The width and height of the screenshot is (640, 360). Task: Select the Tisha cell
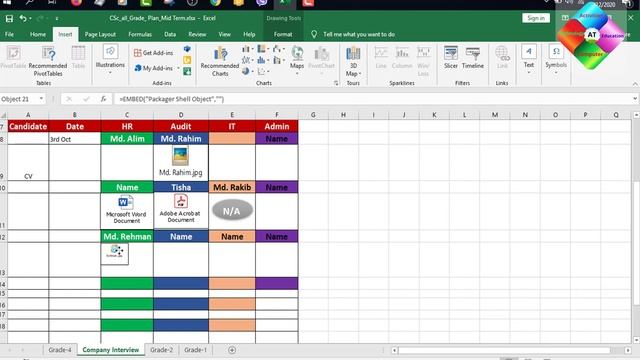pos(181,187)
